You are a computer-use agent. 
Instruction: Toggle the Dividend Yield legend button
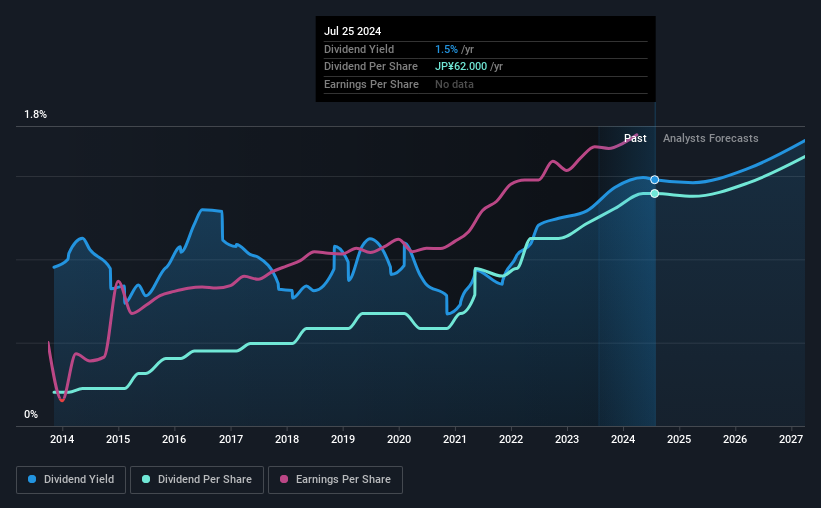[71, 480]
